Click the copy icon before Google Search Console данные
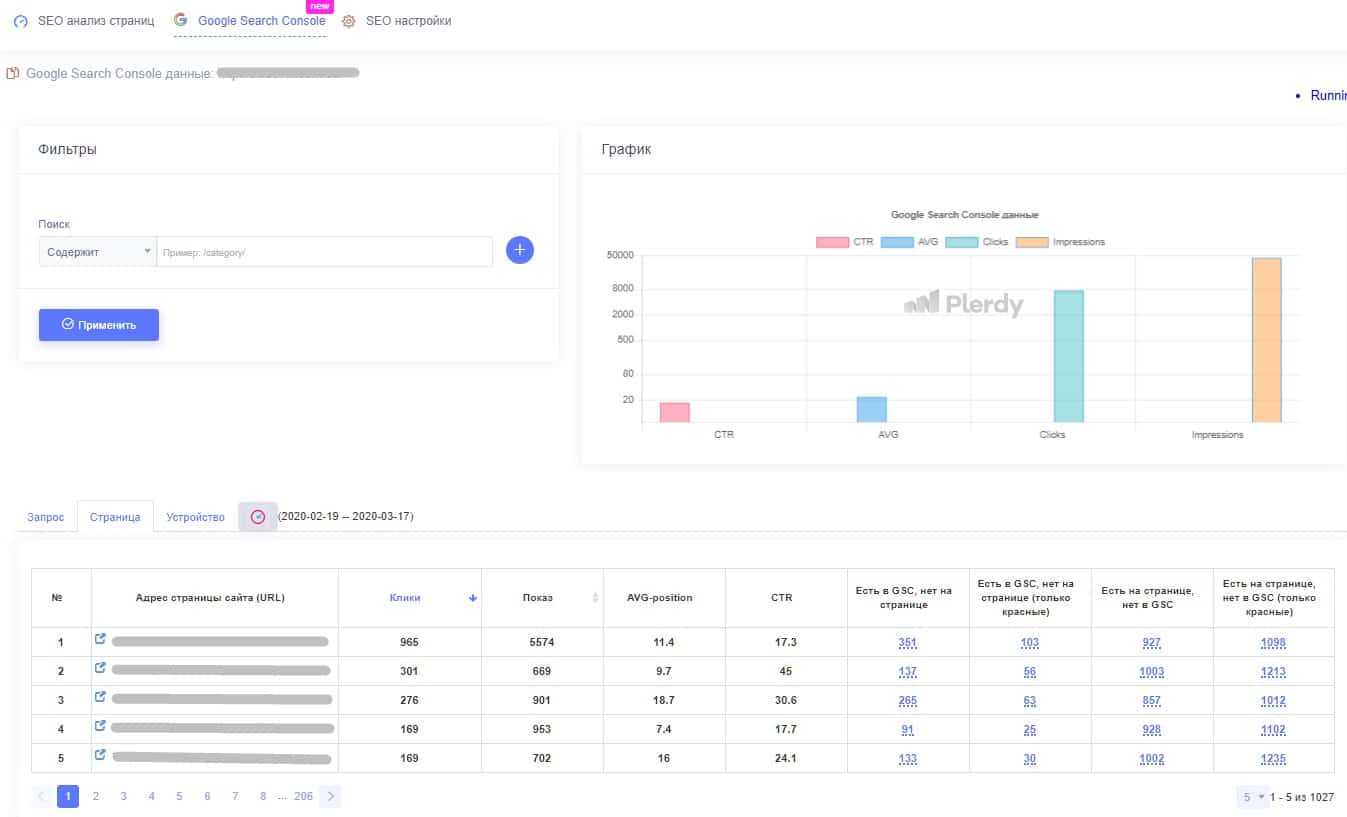 [13, 73]
